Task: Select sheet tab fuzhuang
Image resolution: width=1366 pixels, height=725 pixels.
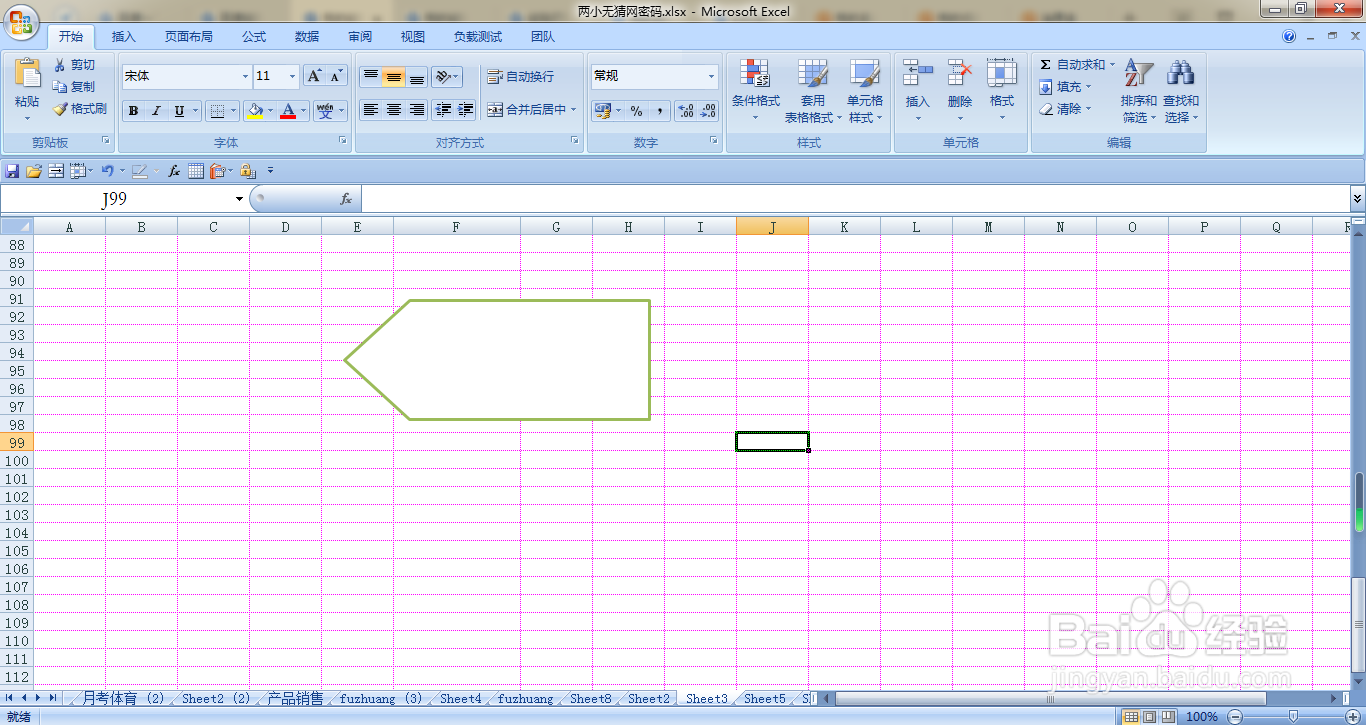Action: click(x=525, y=698)
